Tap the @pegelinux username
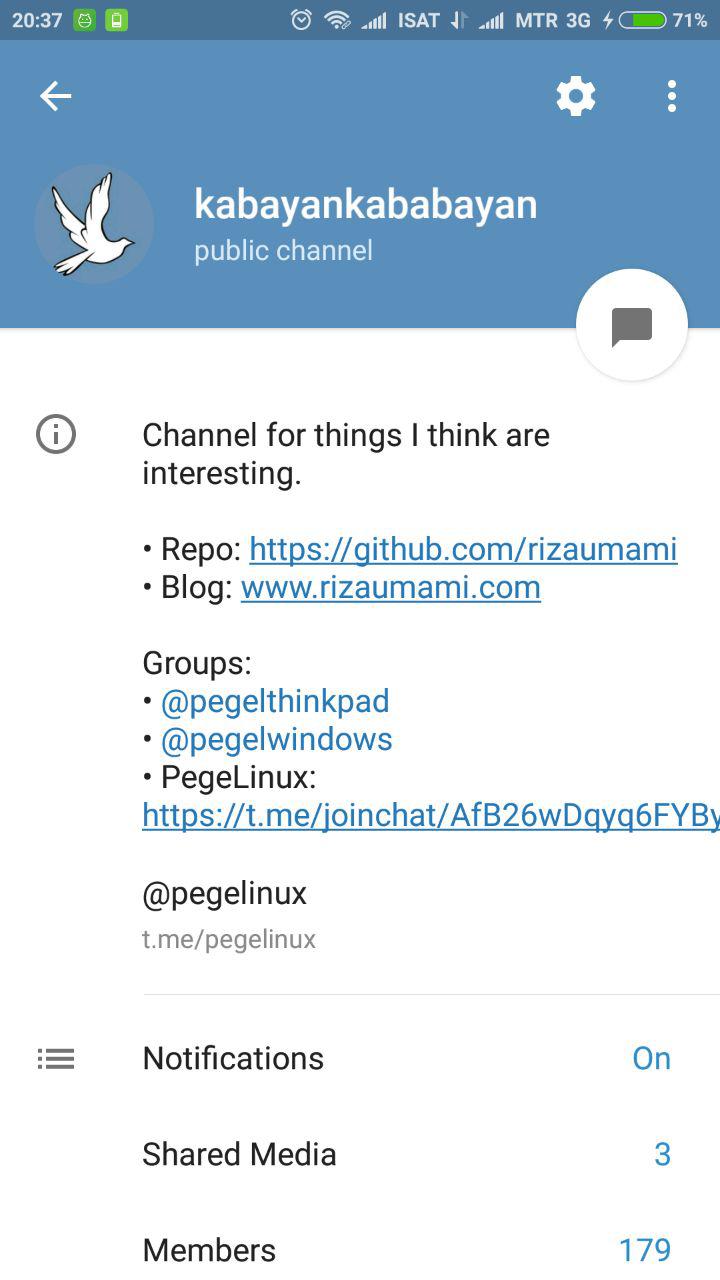The image size is (720, 1280). 225,893
